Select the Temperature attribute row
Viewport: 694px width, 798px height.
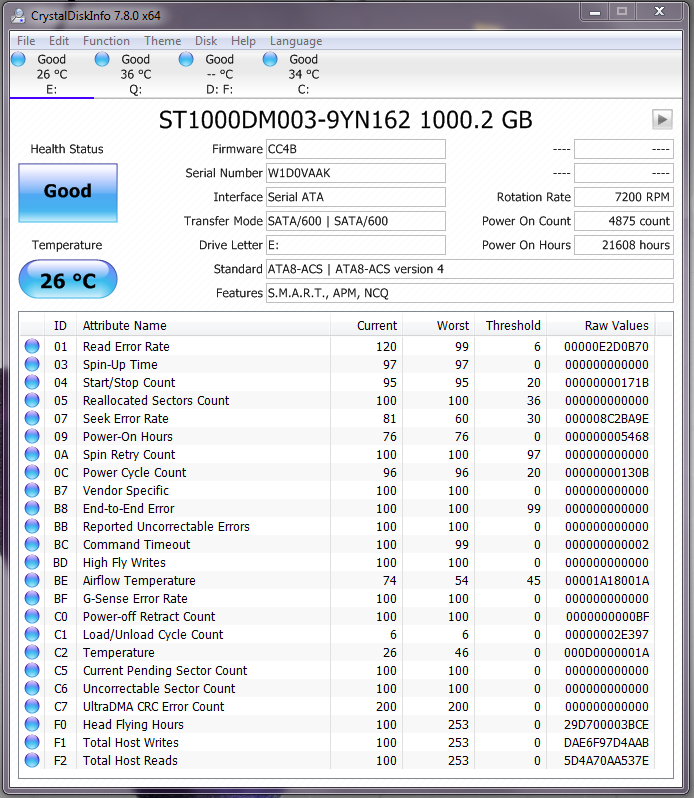(338, 652)
